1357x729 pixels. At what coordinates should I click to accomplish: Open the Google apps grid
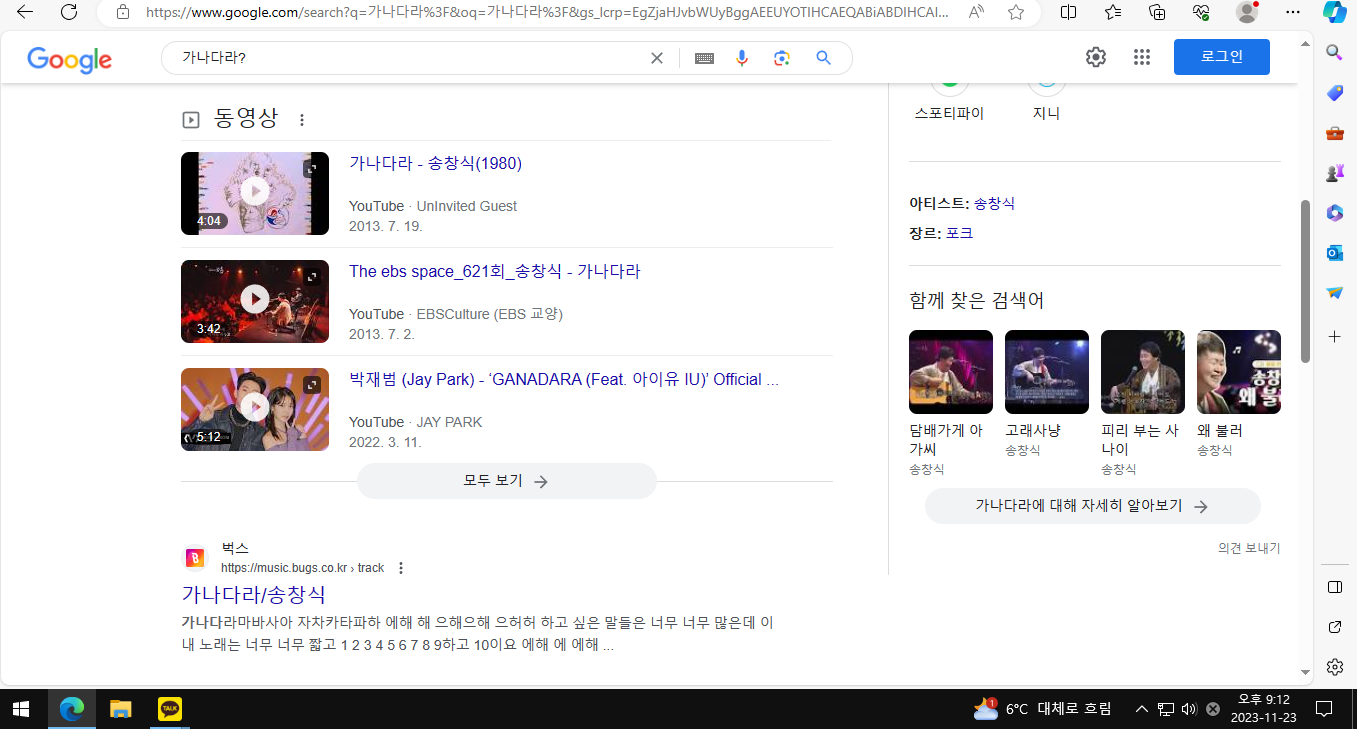coord(1142,57)
